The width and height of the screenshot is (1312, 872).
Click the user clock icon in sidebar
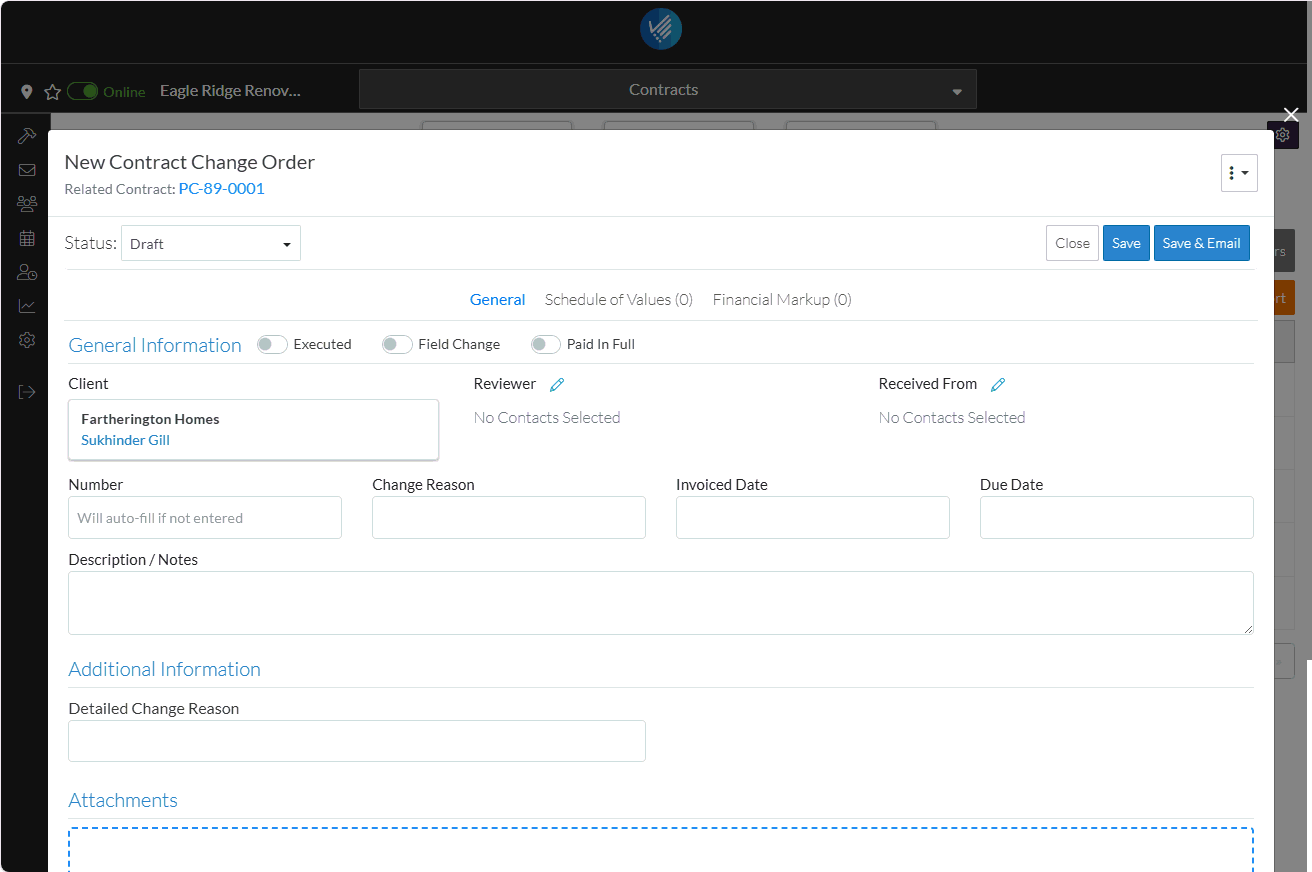click(27, 272)
